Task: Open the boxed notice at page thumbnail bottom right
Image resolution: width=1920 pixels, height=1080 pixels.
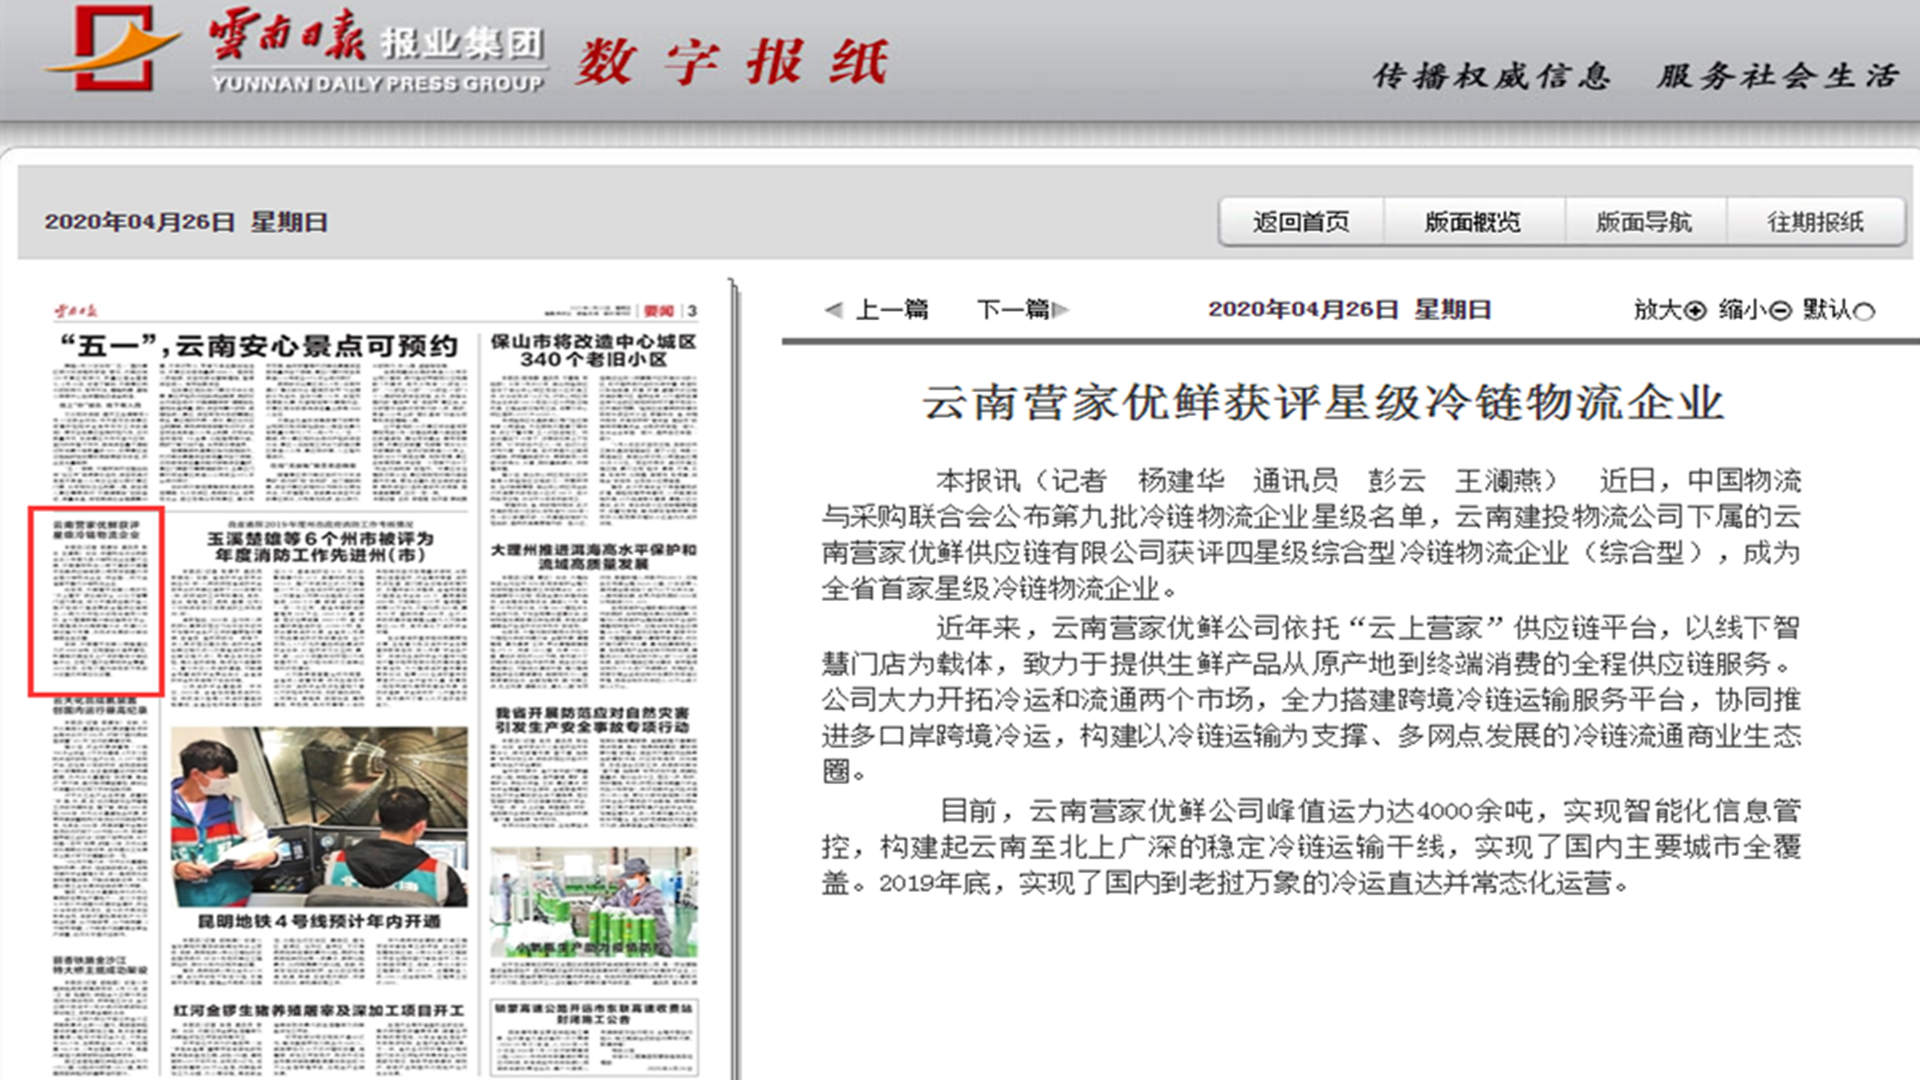Action: pyautogui.click(x=594, y=1036)
